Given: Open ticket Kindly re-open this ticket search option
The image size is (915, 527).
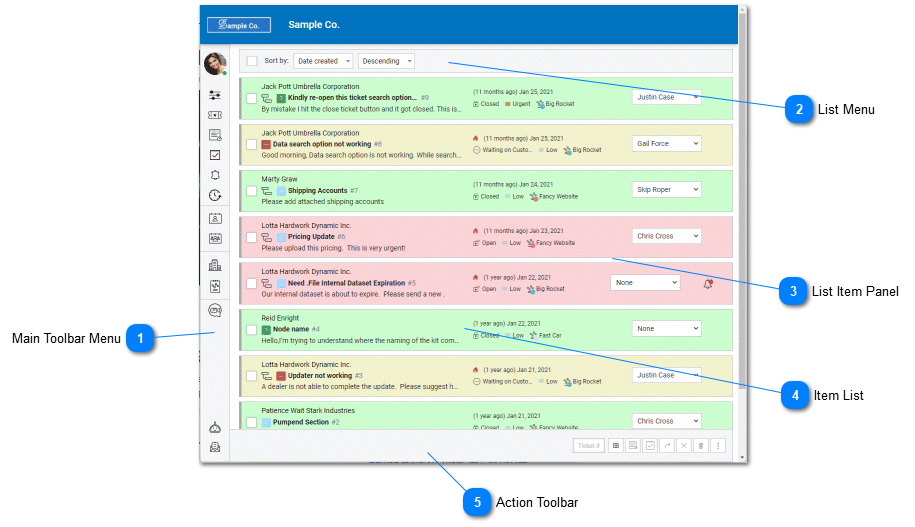Looking at the screenshot, I should tap(352, 97).
